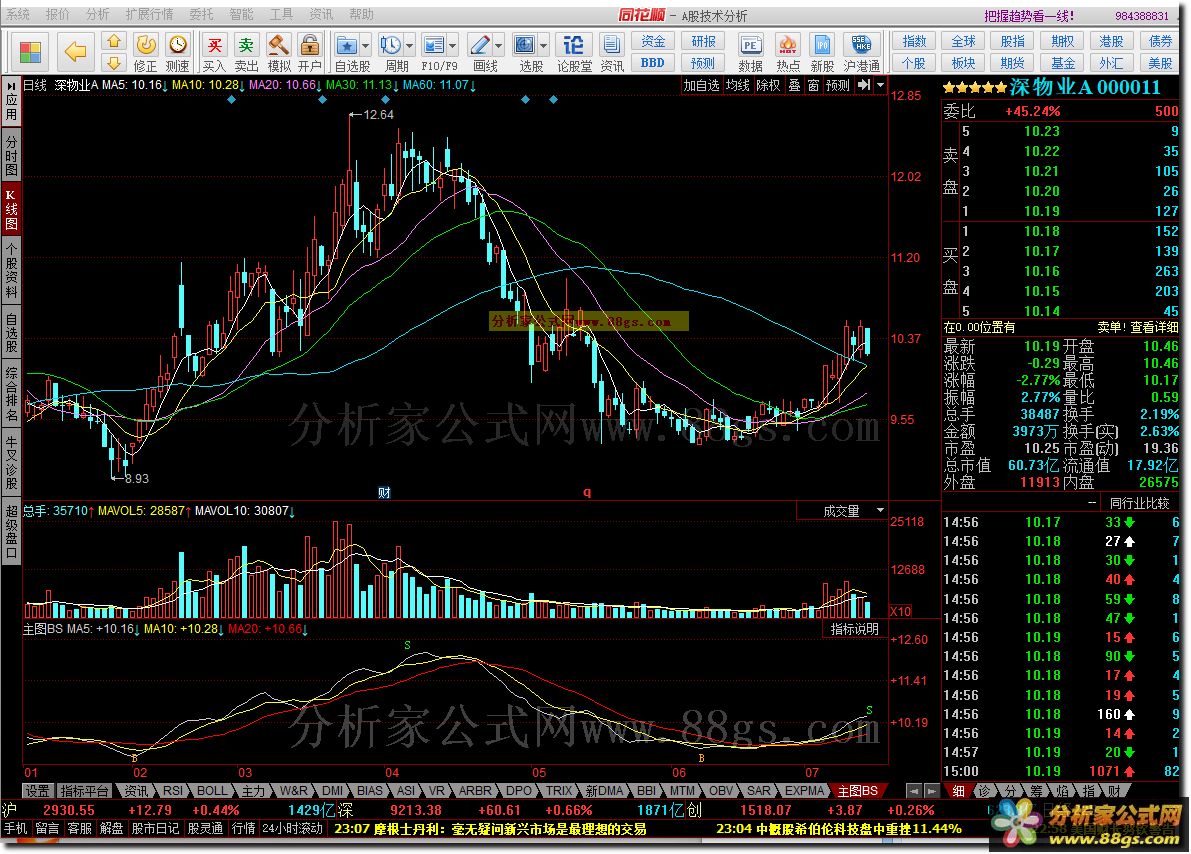1191x854 pixels.
Task: Click 查看详细 link in order panel
Action: (1155, 327)
